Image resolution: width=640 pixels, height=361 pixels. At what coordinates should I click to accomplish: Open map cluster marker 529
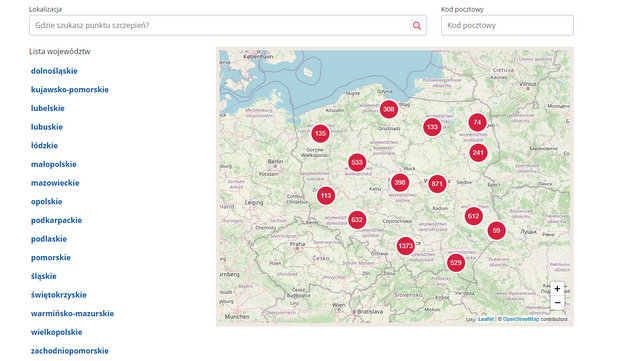(456, 263)
